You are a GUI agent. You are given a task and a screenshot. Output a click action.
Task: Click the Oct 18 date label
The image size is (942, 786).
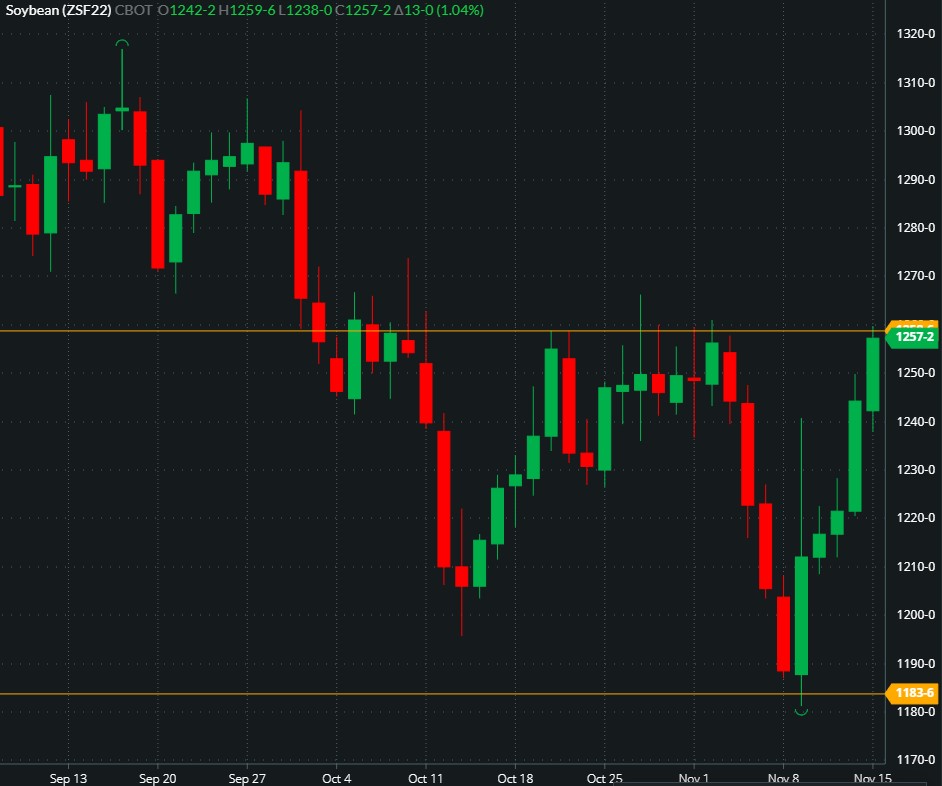[x=515, y=778]
